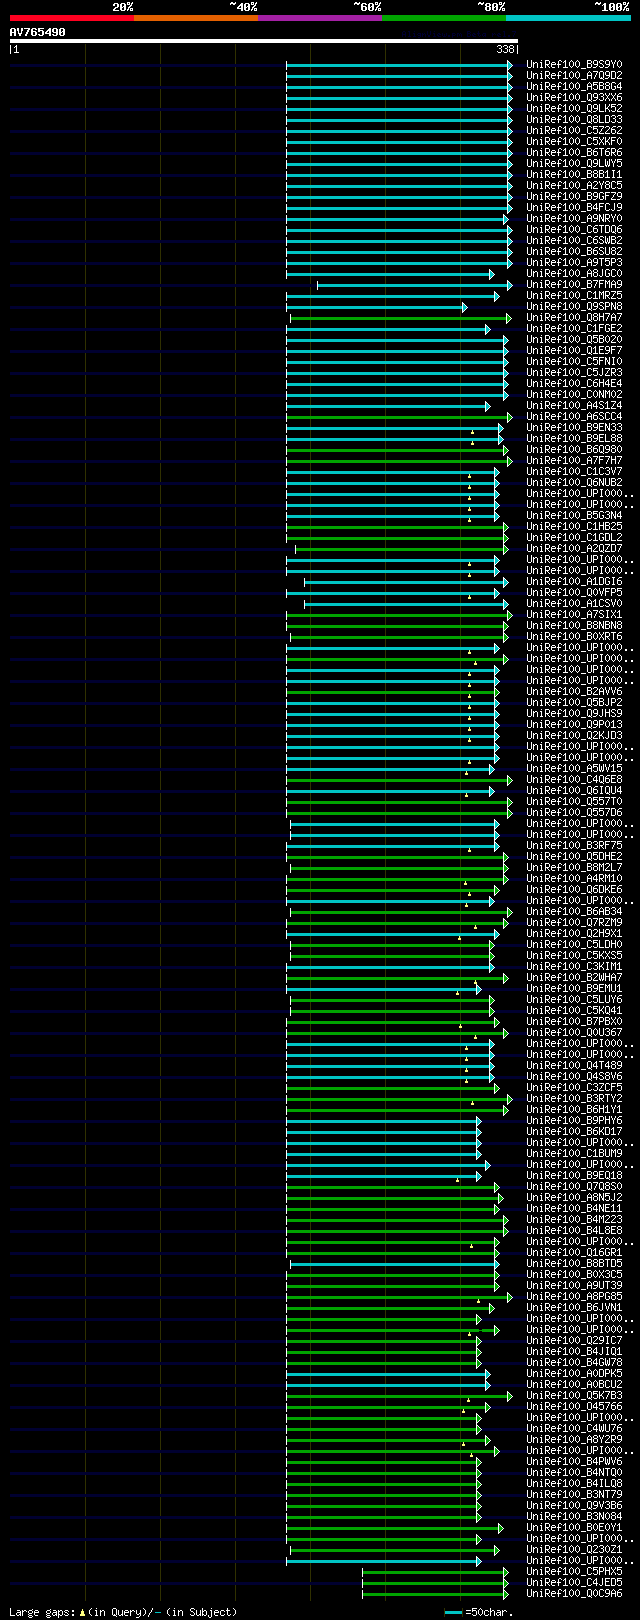Click UniRef100_C5Z262 label

[574, 131]
